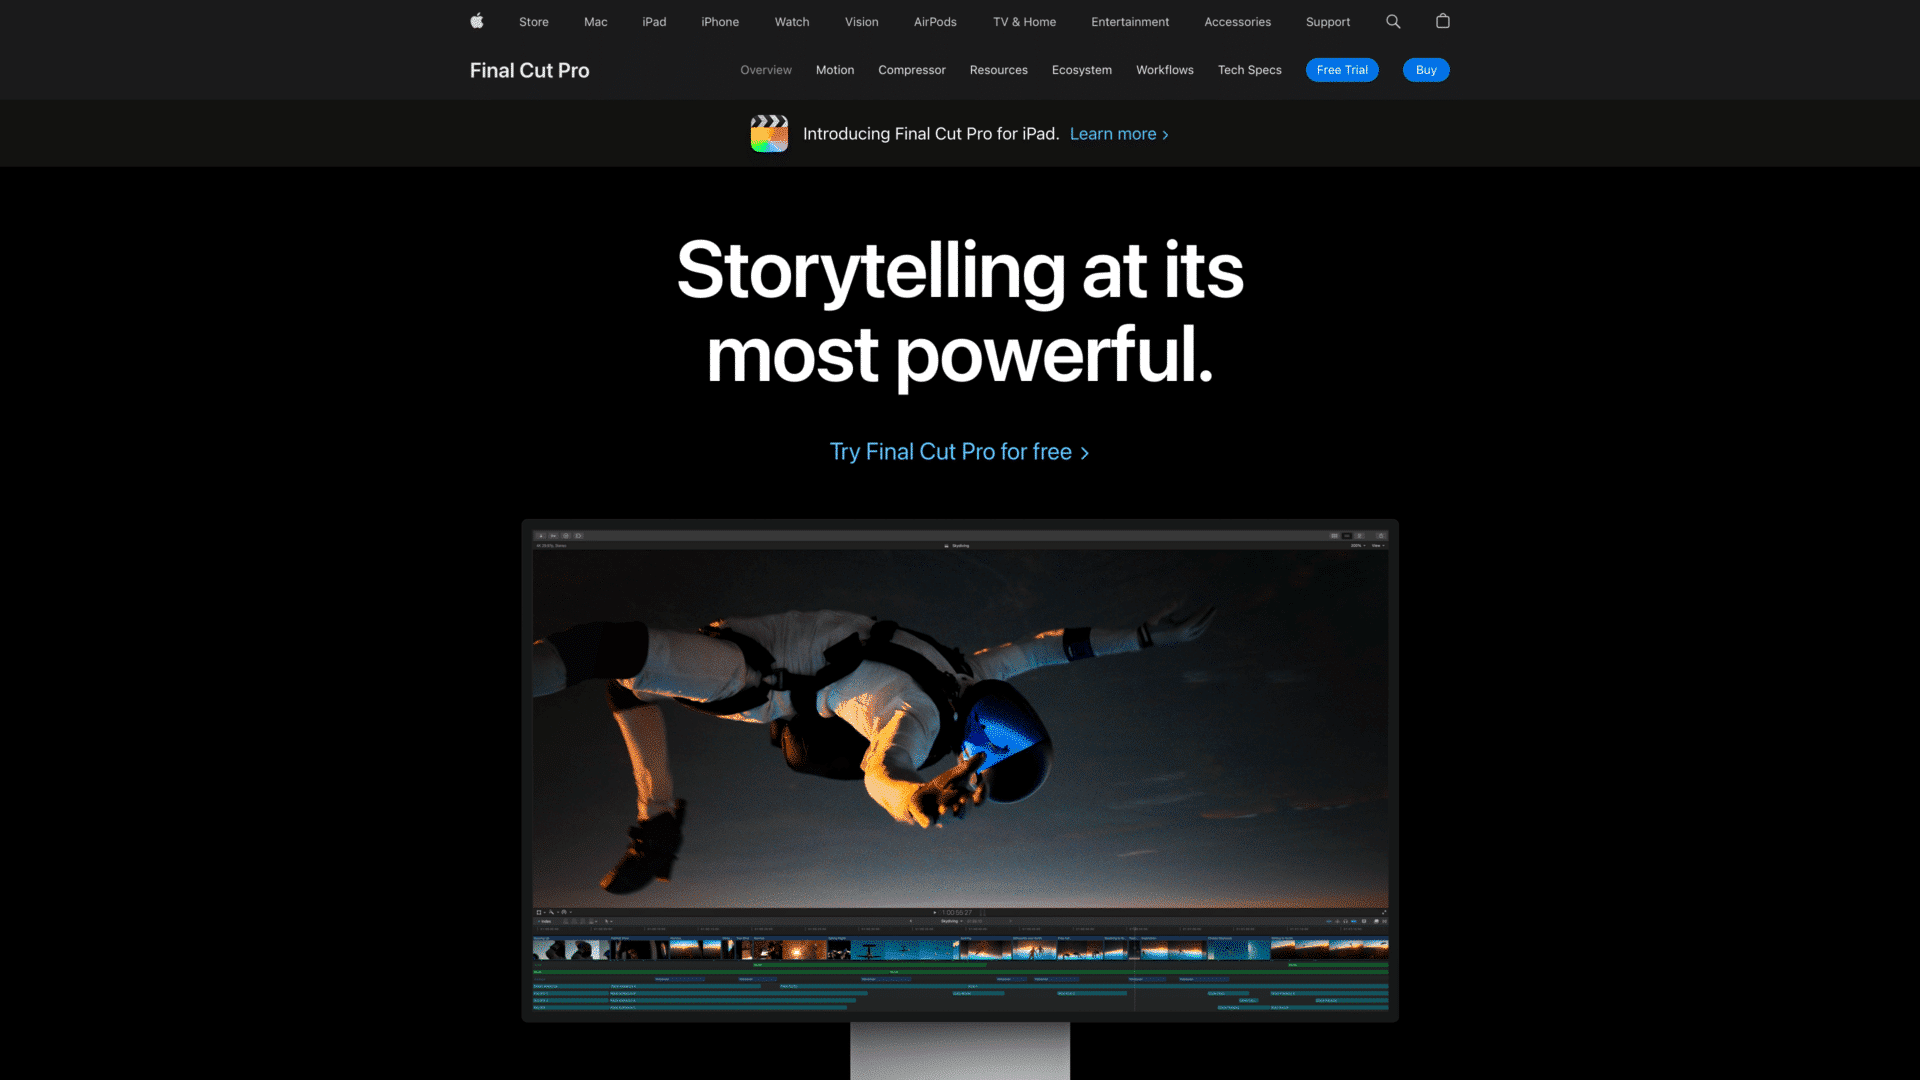1920x1080 pixels.
Task: Switch to the Workflows tab
Action: [1165, 70]
